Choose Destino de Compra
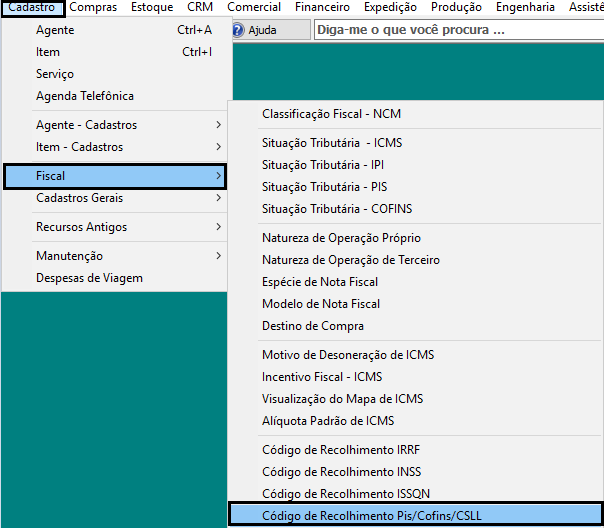The height and width of the screenshot is (528, 605). (x=416, y=326)
